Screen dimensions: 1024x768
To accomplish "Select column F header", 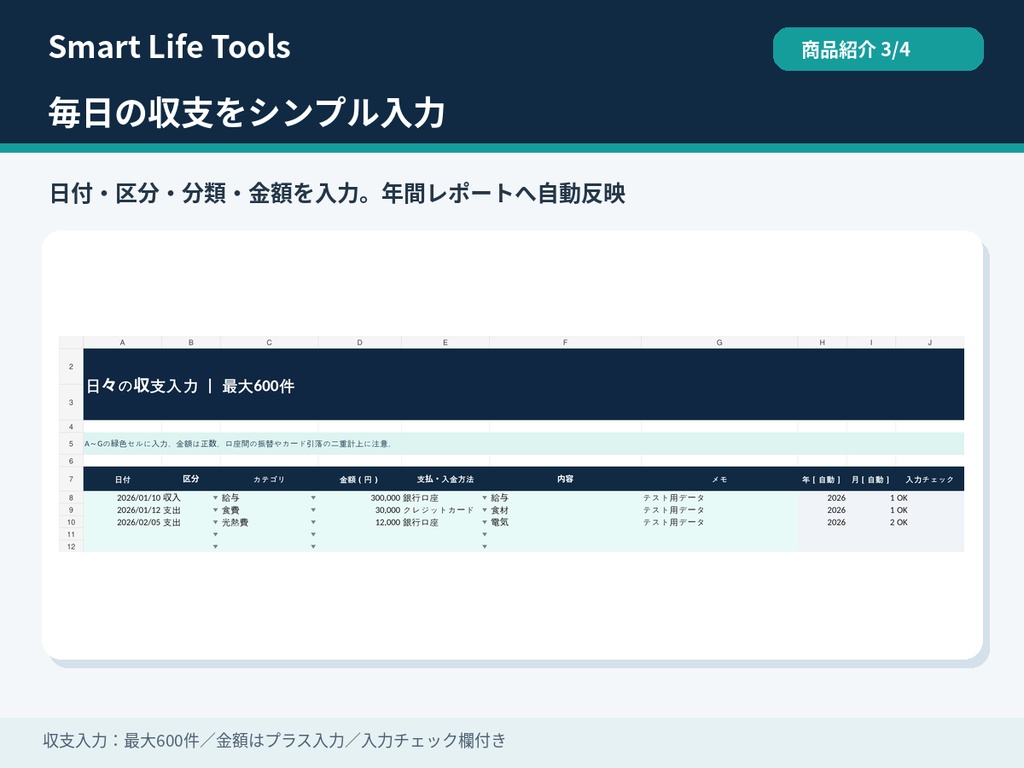I will (x=566, y=342).
